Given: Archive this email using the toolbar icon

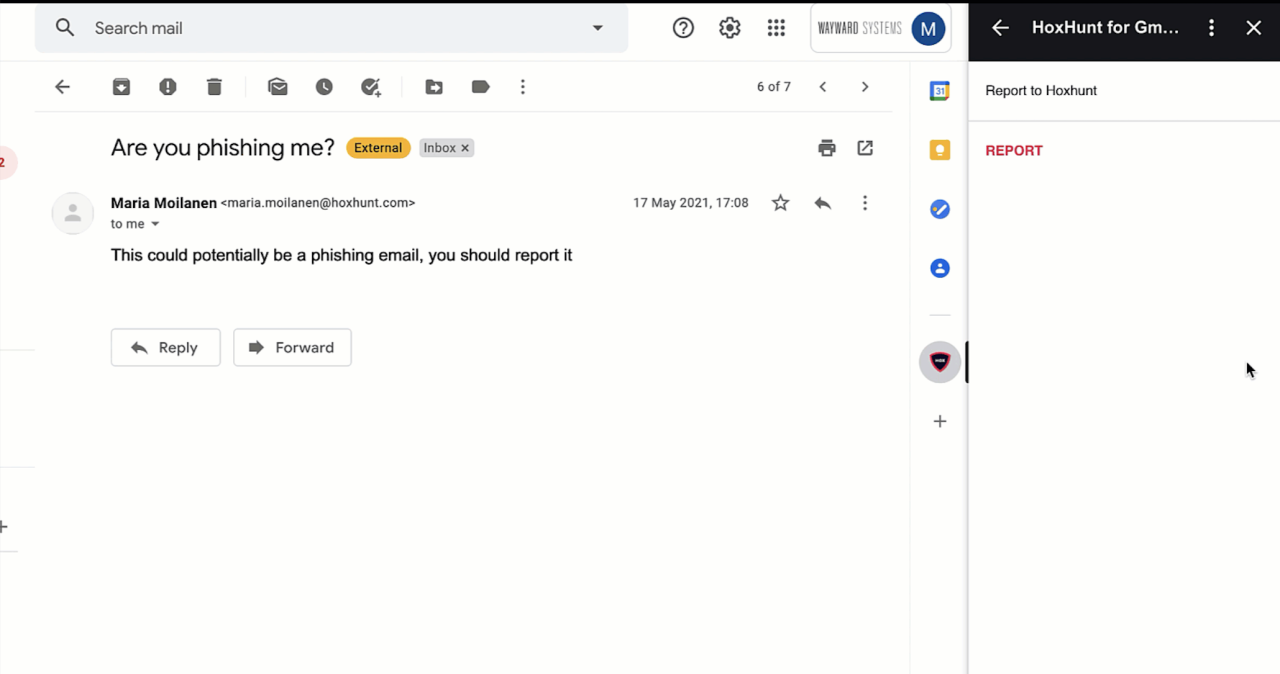Looking at the screenshot, I should click(121, 87).
